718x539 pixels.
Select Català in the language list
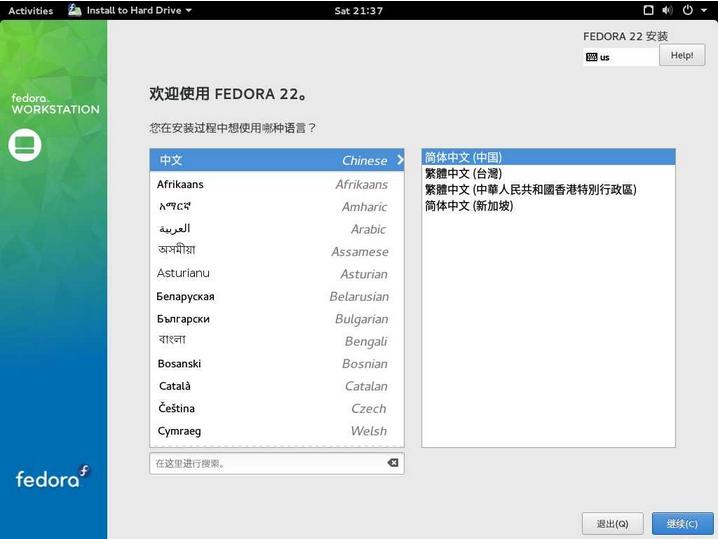click(277, 386)
